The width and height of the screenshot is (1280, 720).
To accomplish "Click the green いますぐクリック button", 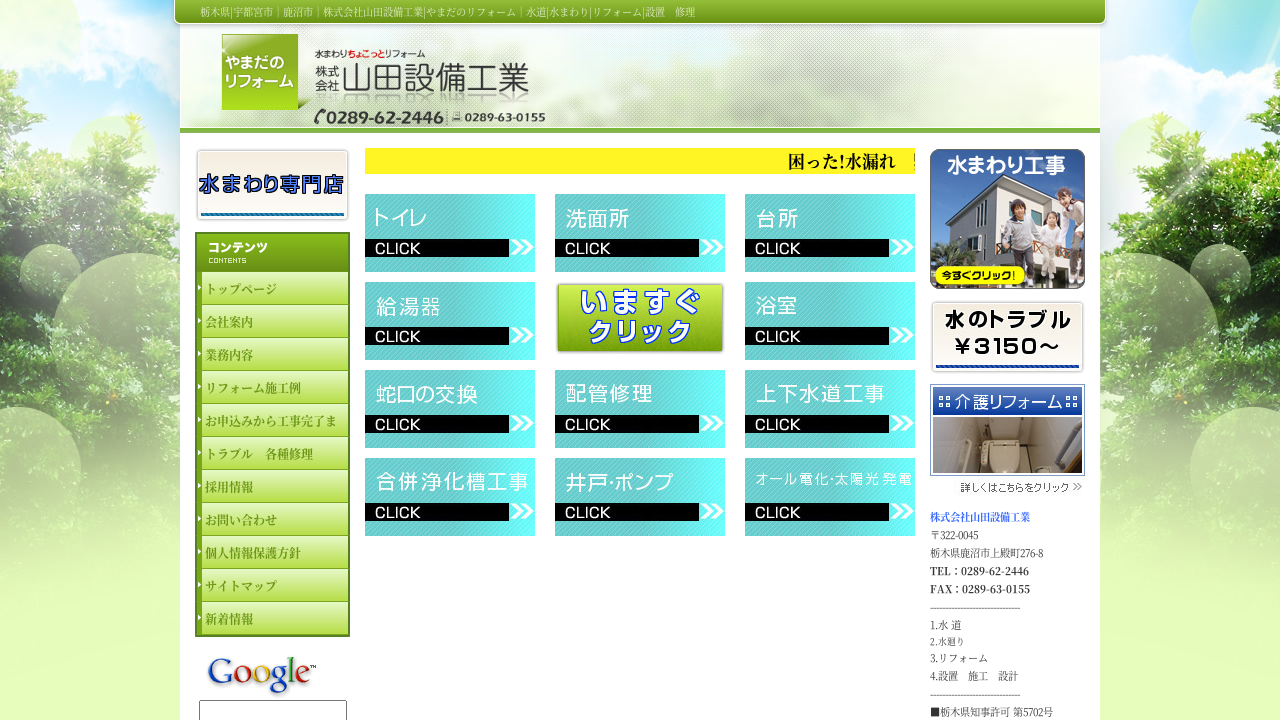I will (640, 318).
